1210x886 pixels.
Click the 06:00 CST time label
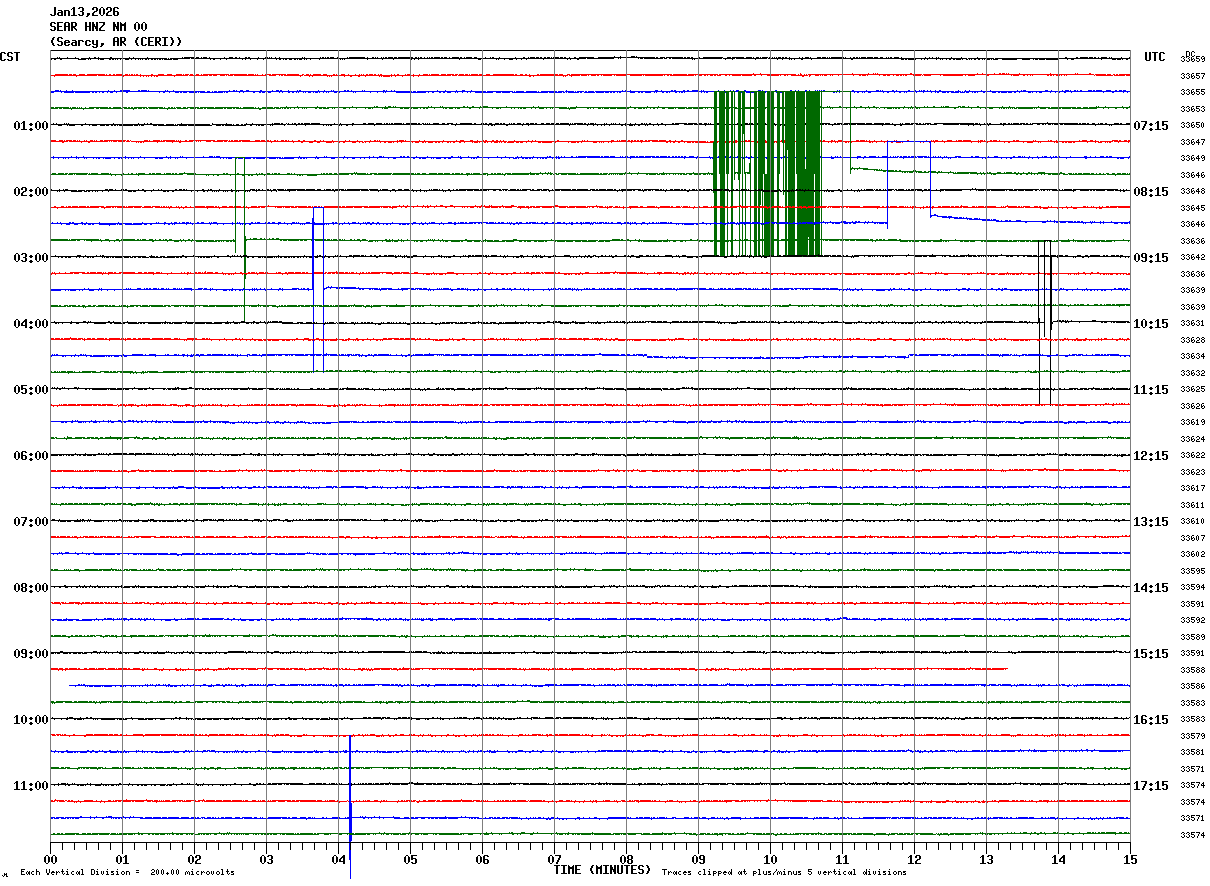pos(30,456)
